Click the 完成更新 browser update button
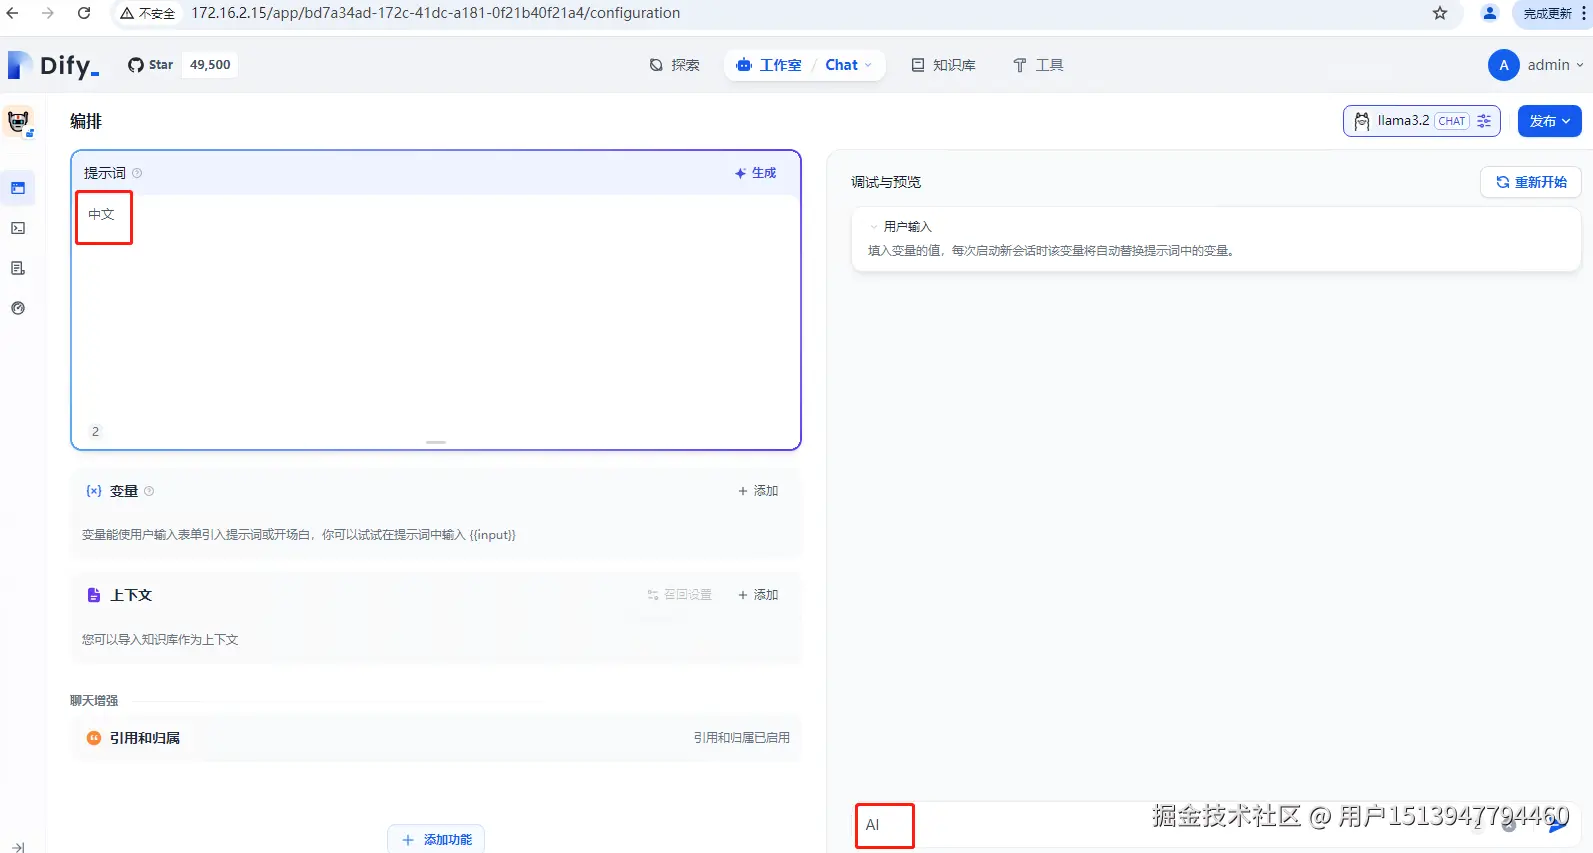Screen dimensions: 1593x853 [1547, 13]
